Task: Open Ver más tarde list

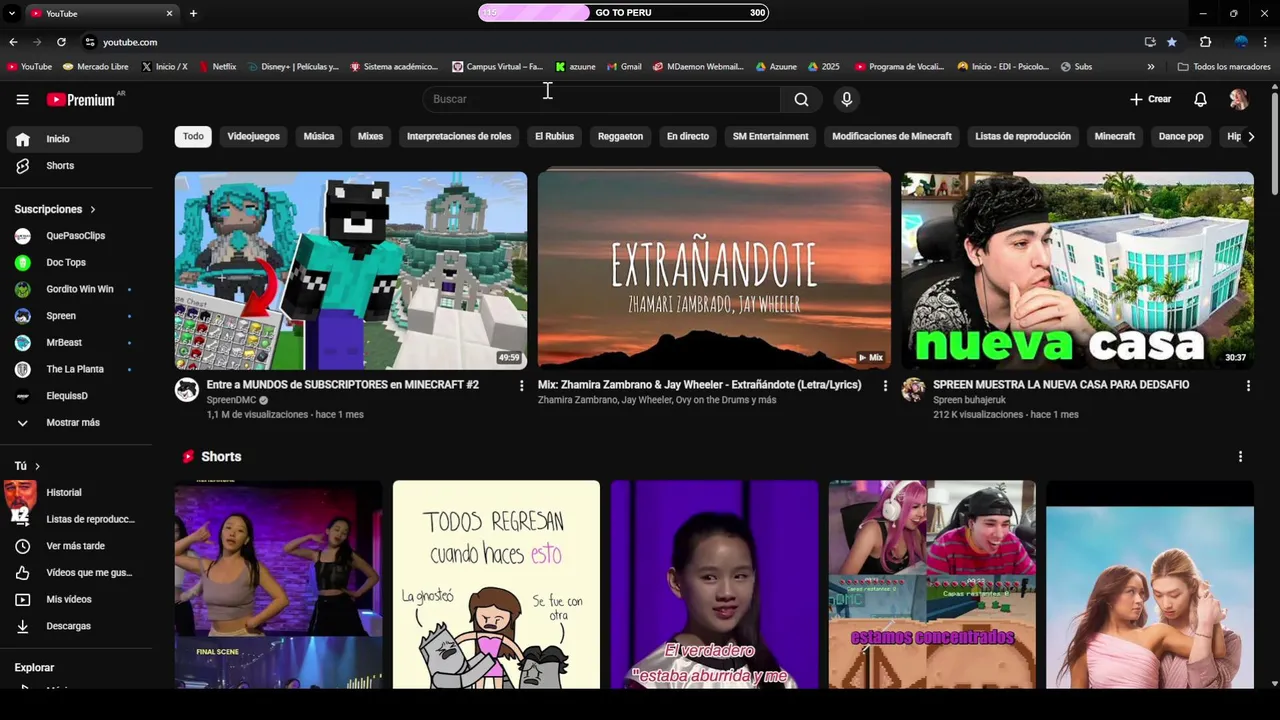Action: pos(75,546)
